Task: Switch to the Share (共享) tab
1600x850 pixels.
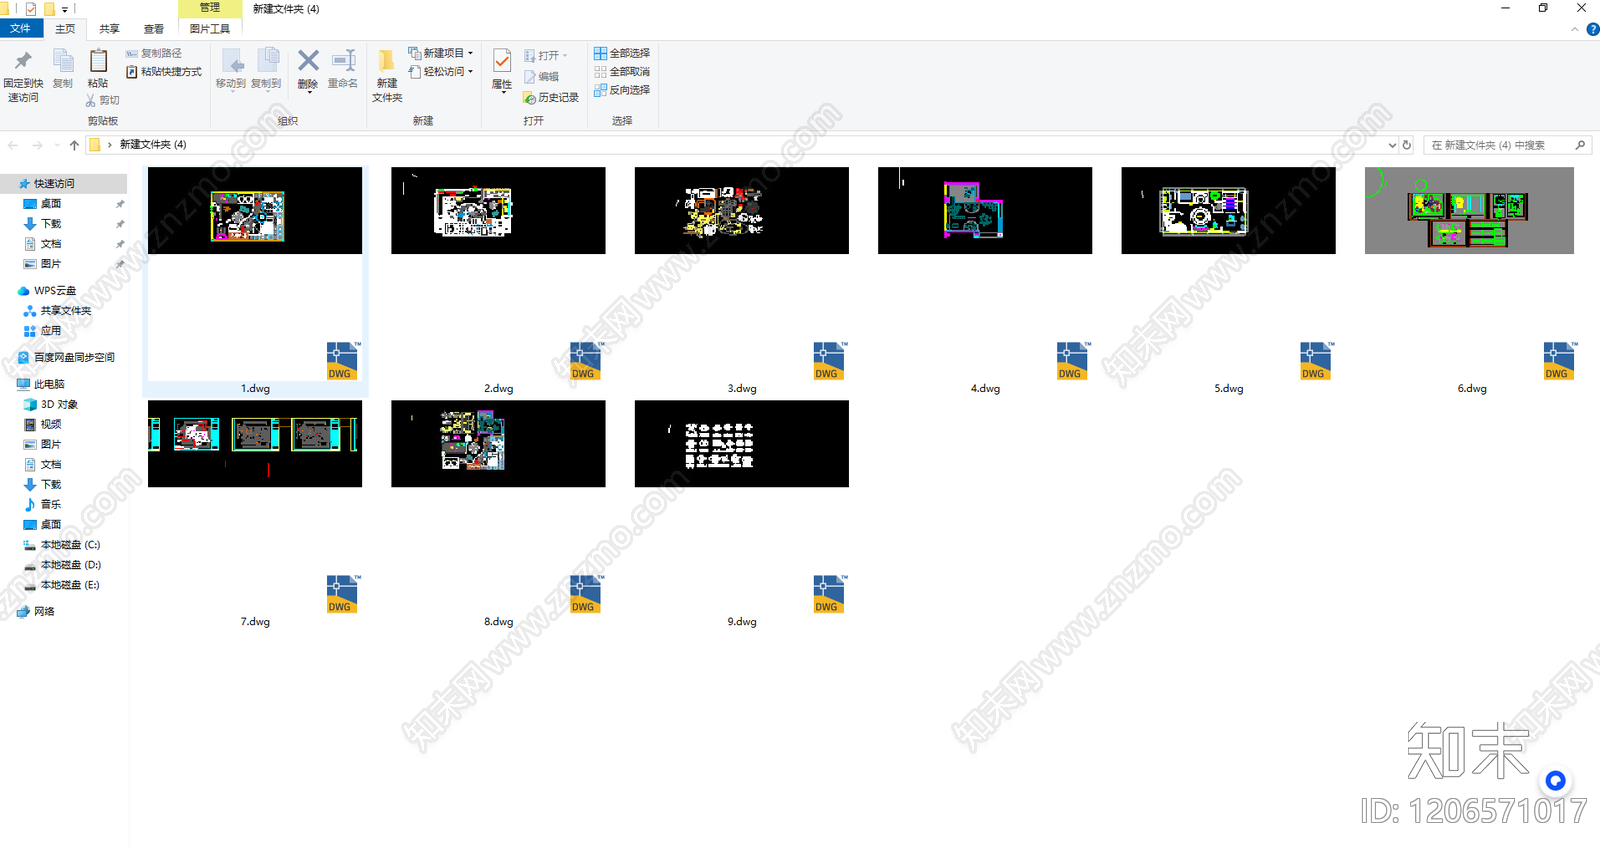Action: point(109,29)
